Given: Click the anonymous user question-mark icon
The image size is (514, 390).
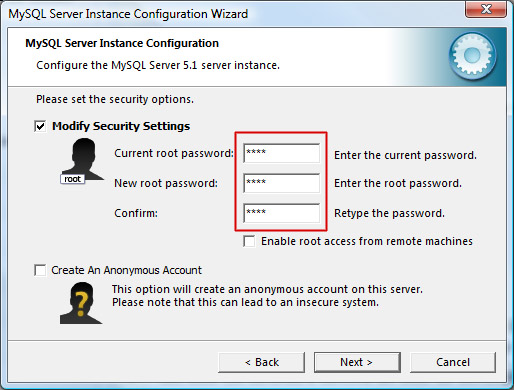Looking at the screenshot, I should (x=81, y=303).
